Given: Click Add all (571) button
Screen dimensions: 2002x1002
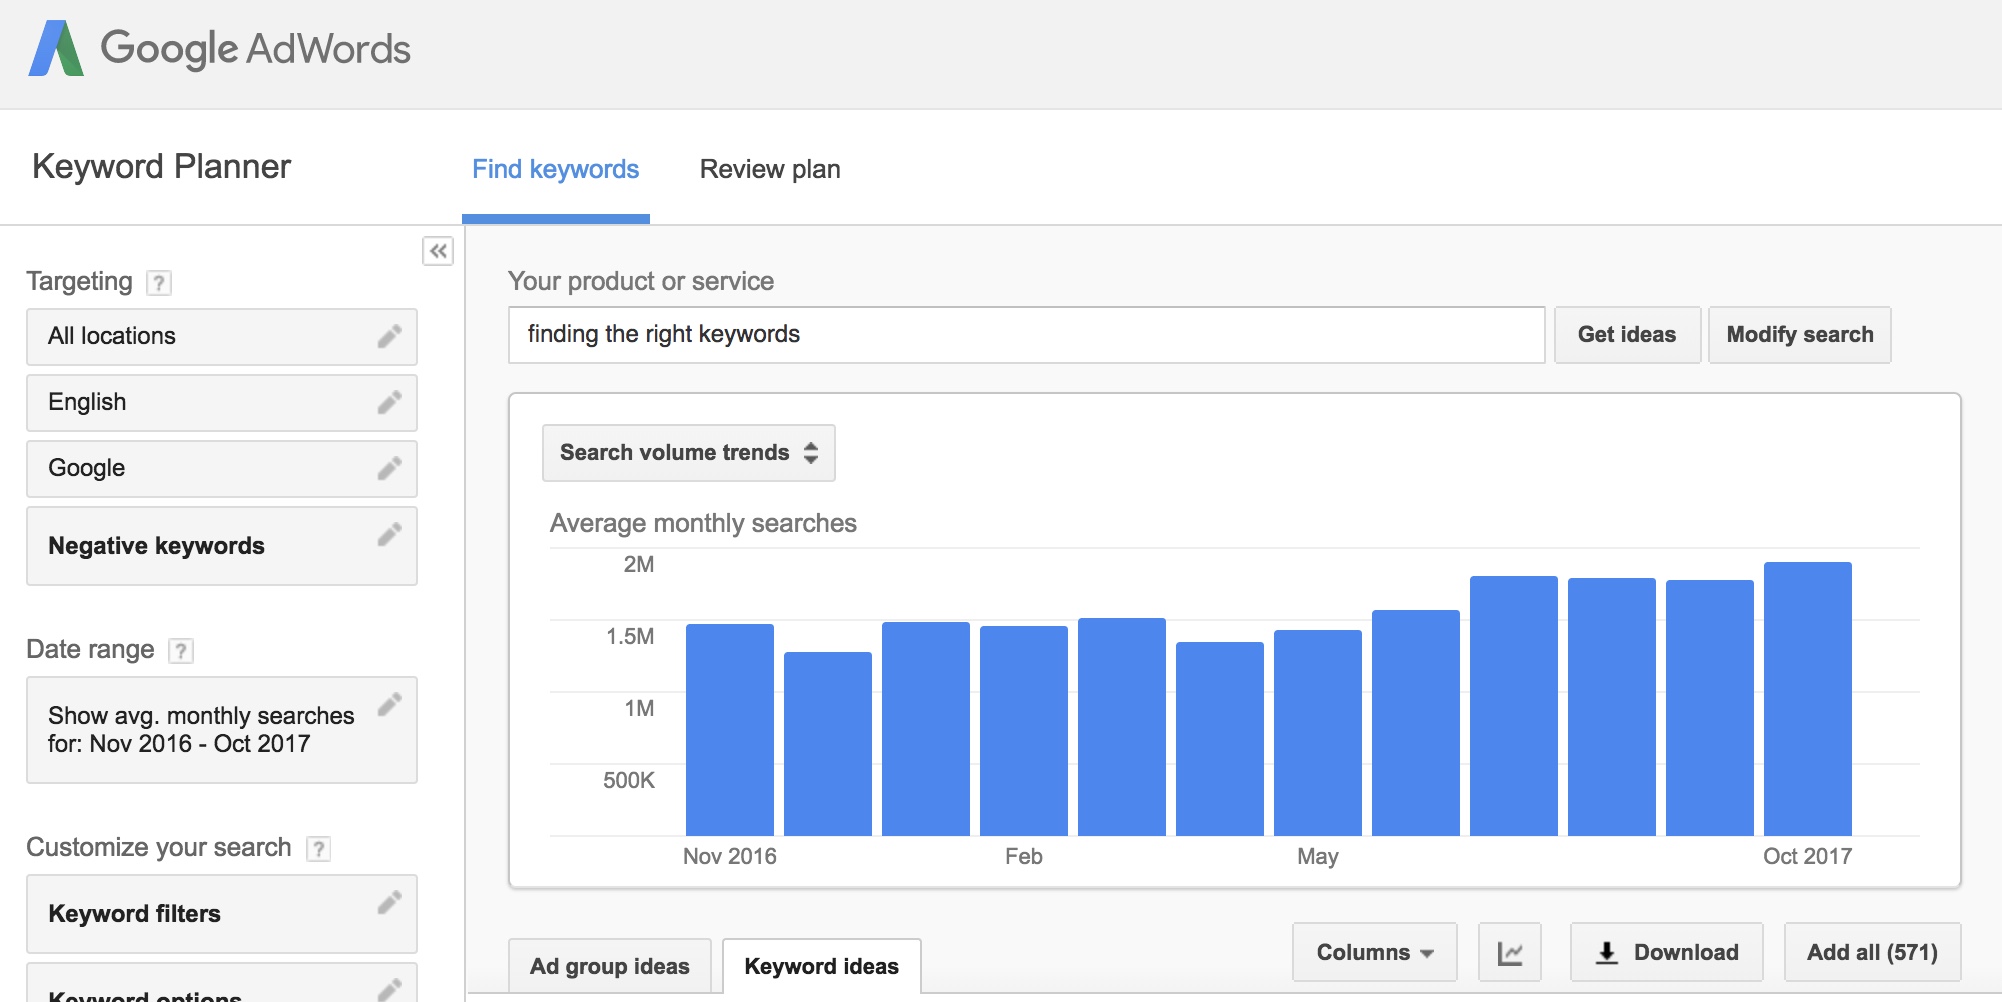Looking at the screenshot, I should [x=1873, y=952].
